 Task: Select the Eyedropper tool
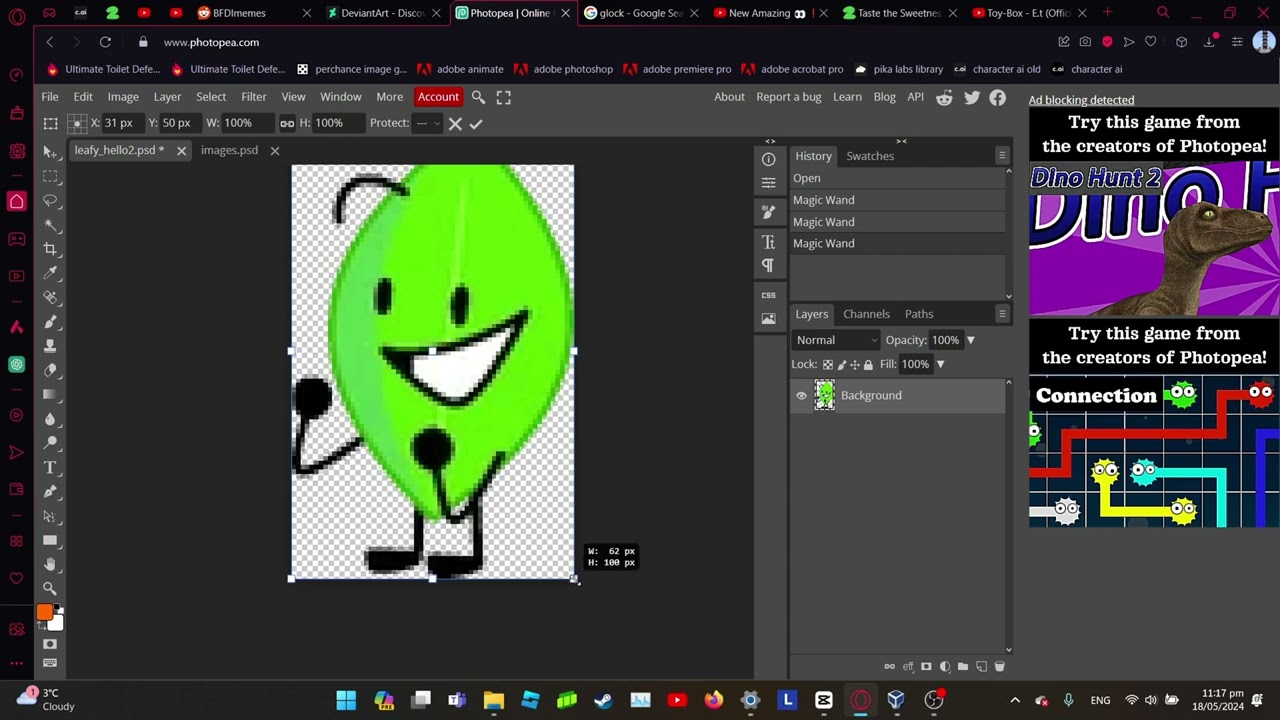[x=50, y=273]
